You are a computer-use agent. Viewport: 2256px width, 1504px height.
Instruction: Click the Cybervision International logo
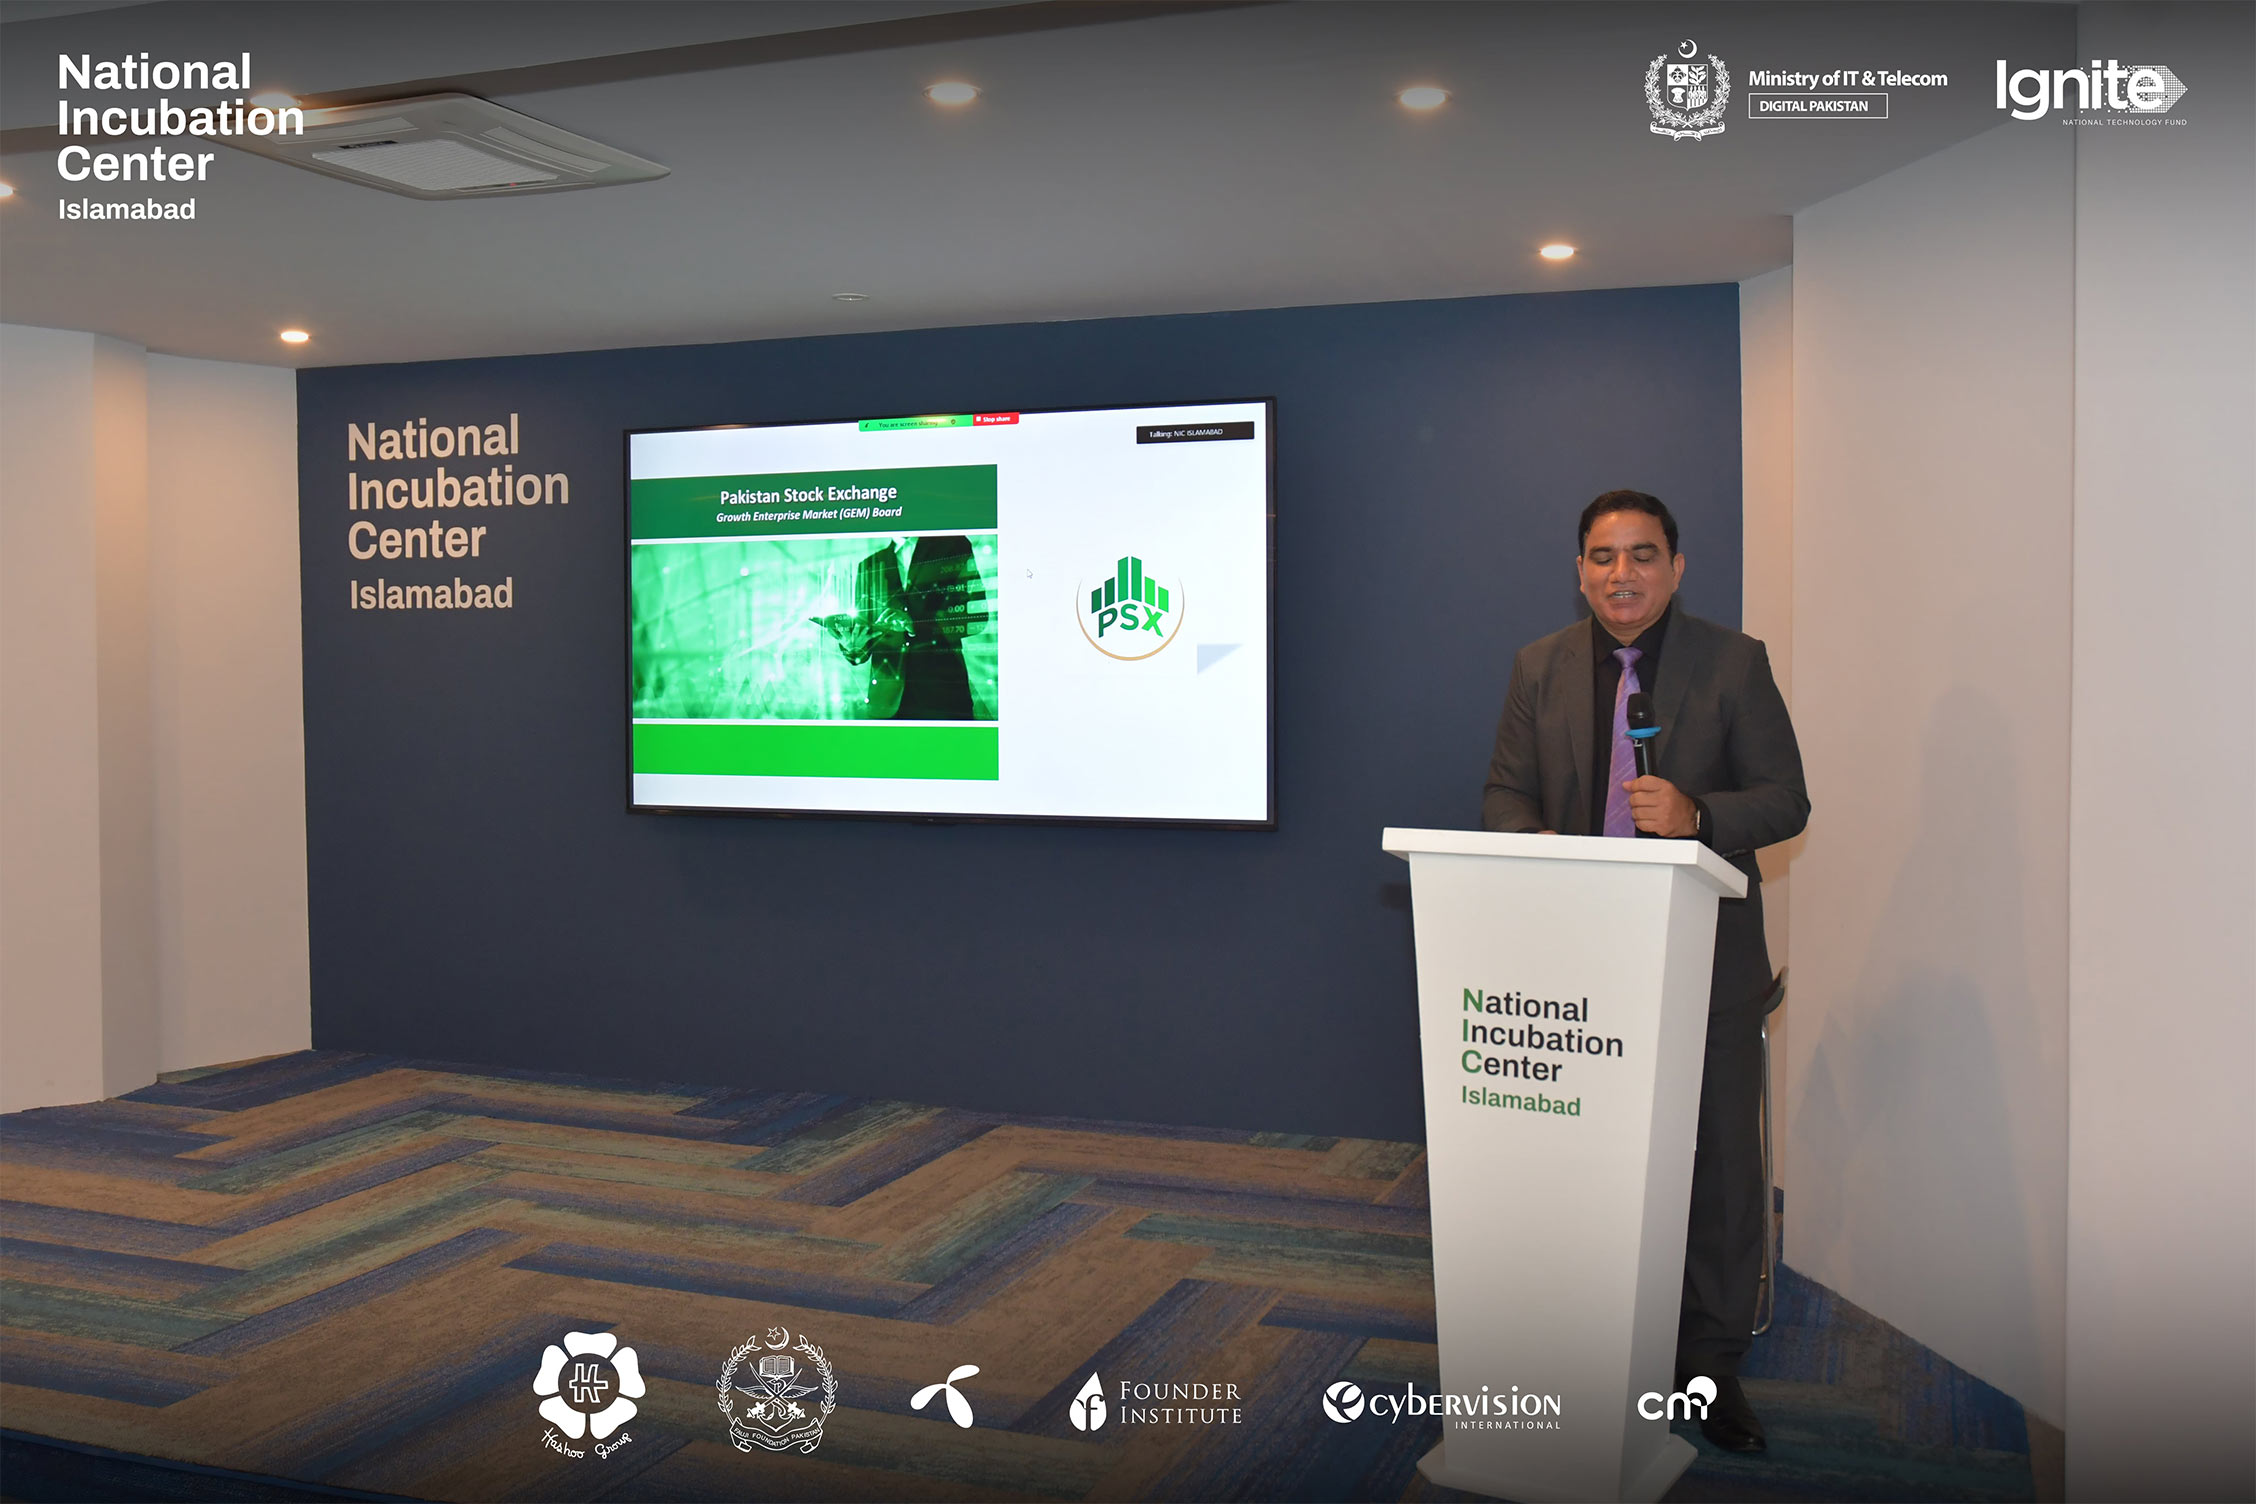(x=1441, y=1405)
